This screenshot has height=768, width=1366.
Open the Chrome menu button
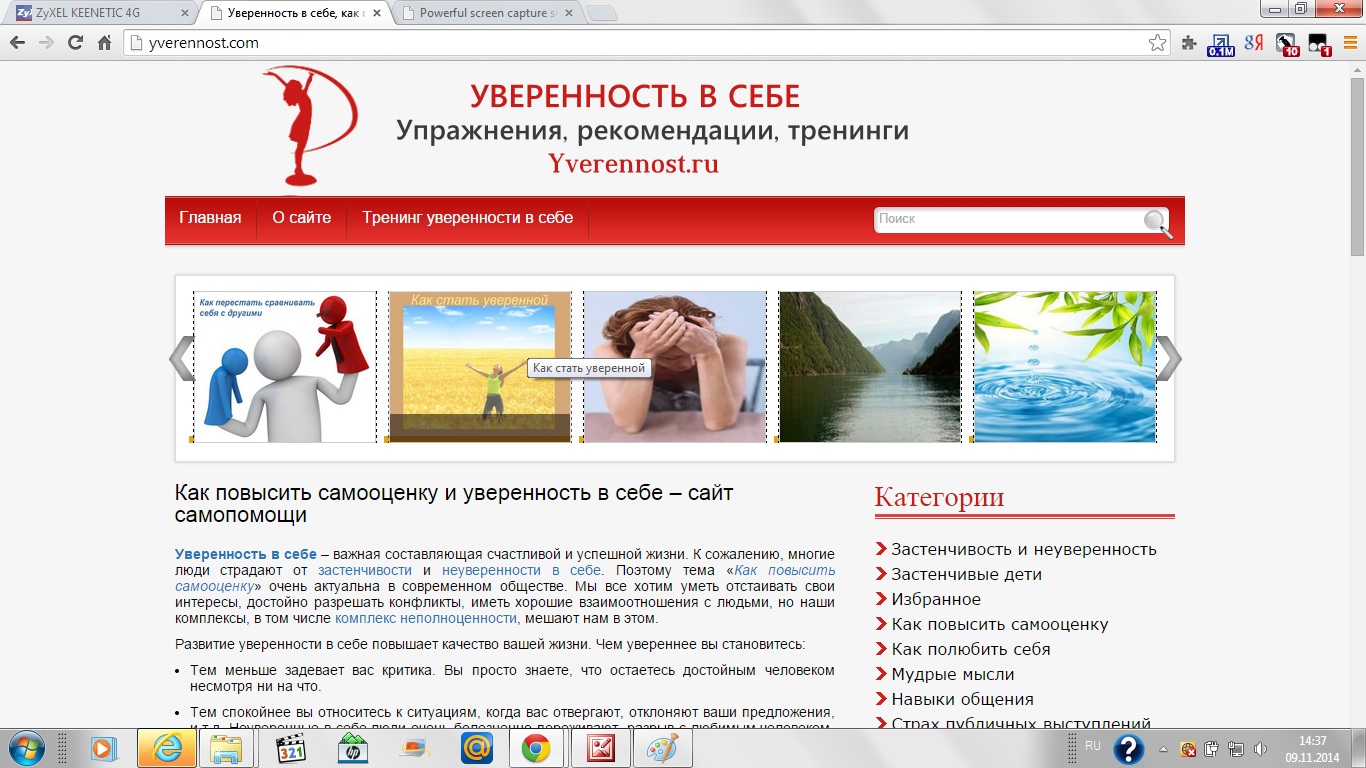coord(1350,43)
